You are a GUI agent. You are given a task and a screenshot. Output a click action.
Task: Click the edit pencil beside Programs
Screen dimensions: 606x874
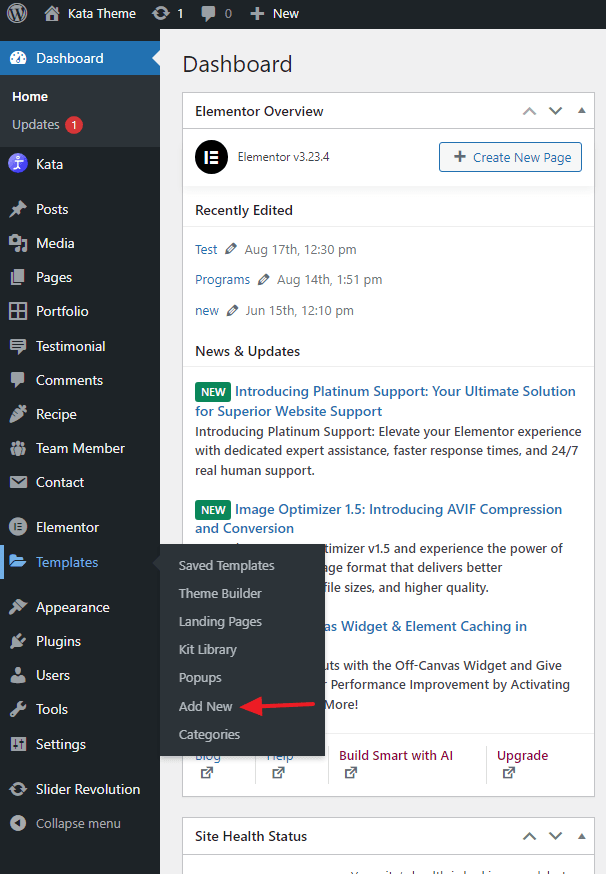[x=264, y=280]
